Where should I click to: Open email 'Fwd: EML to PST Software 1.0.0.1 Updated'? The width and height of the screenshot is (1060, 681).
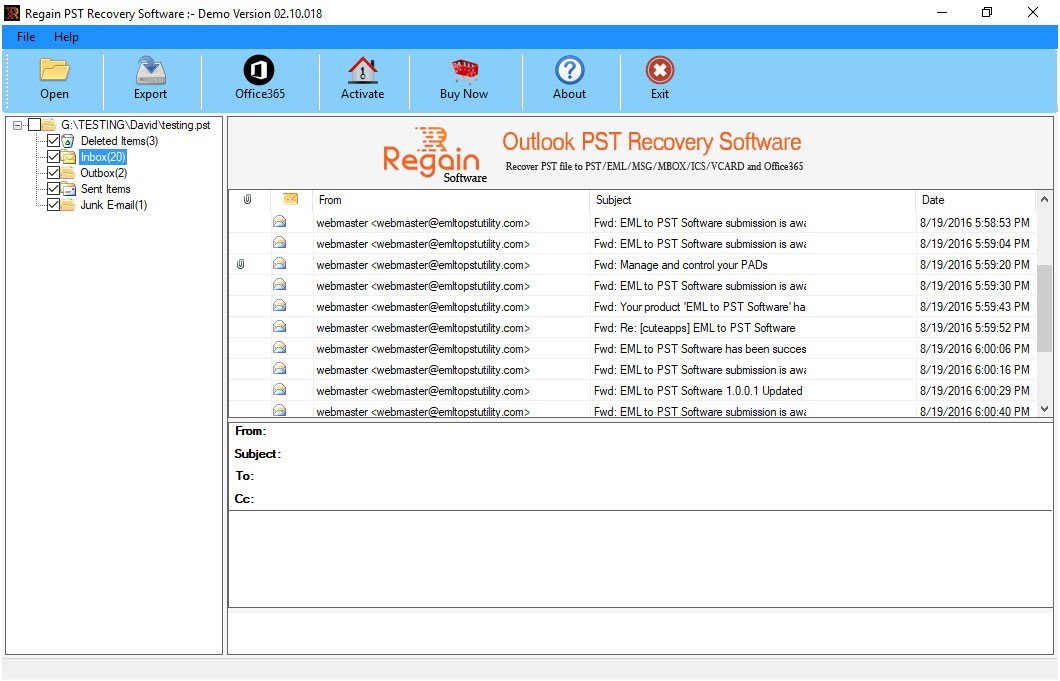pos(698,391)
